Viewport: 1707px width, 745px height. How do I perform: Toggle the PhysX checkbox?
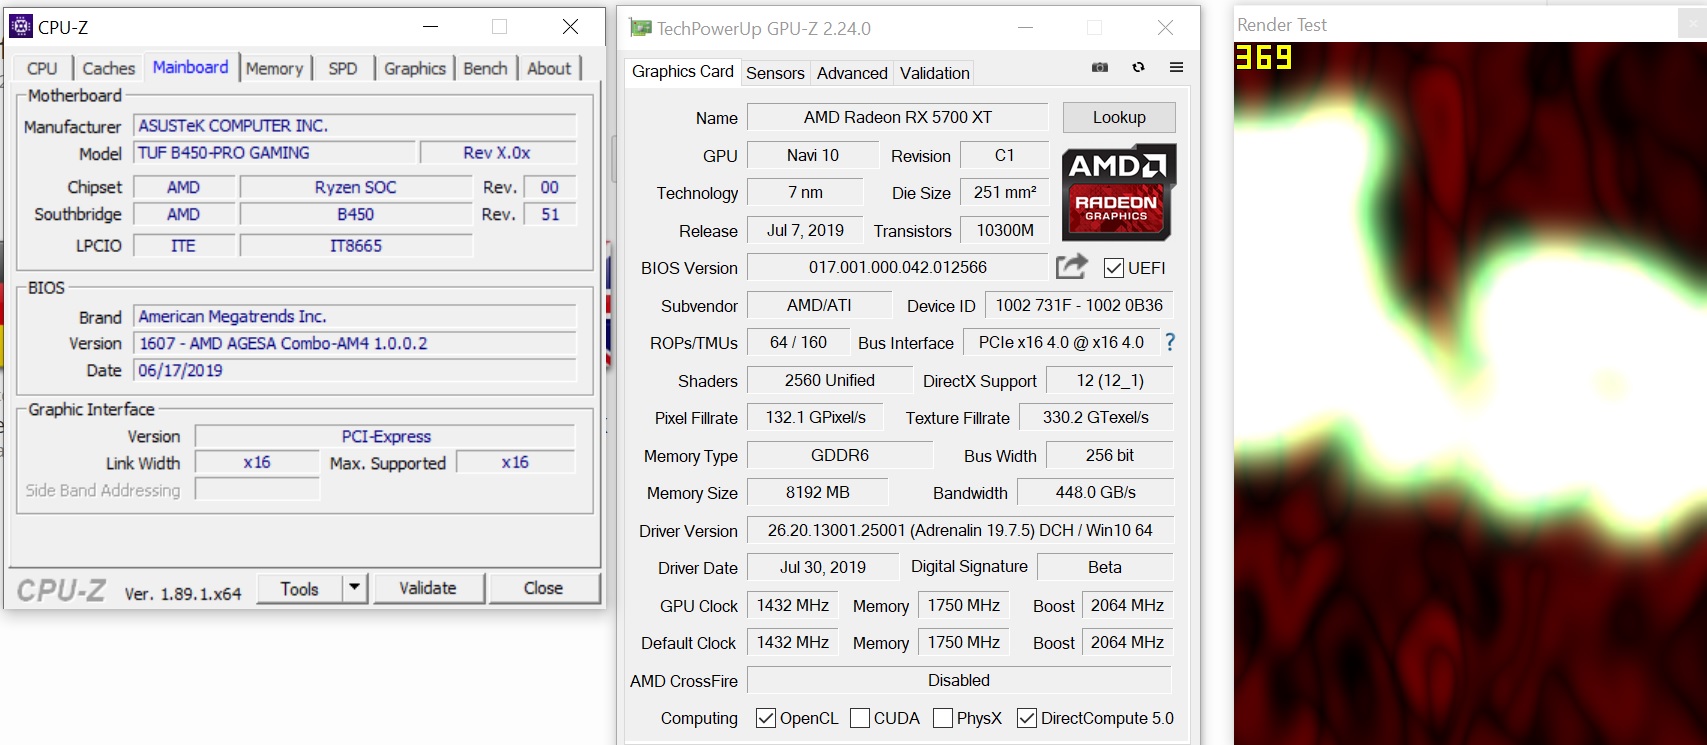pyautogui.click(x=942, y=718)
